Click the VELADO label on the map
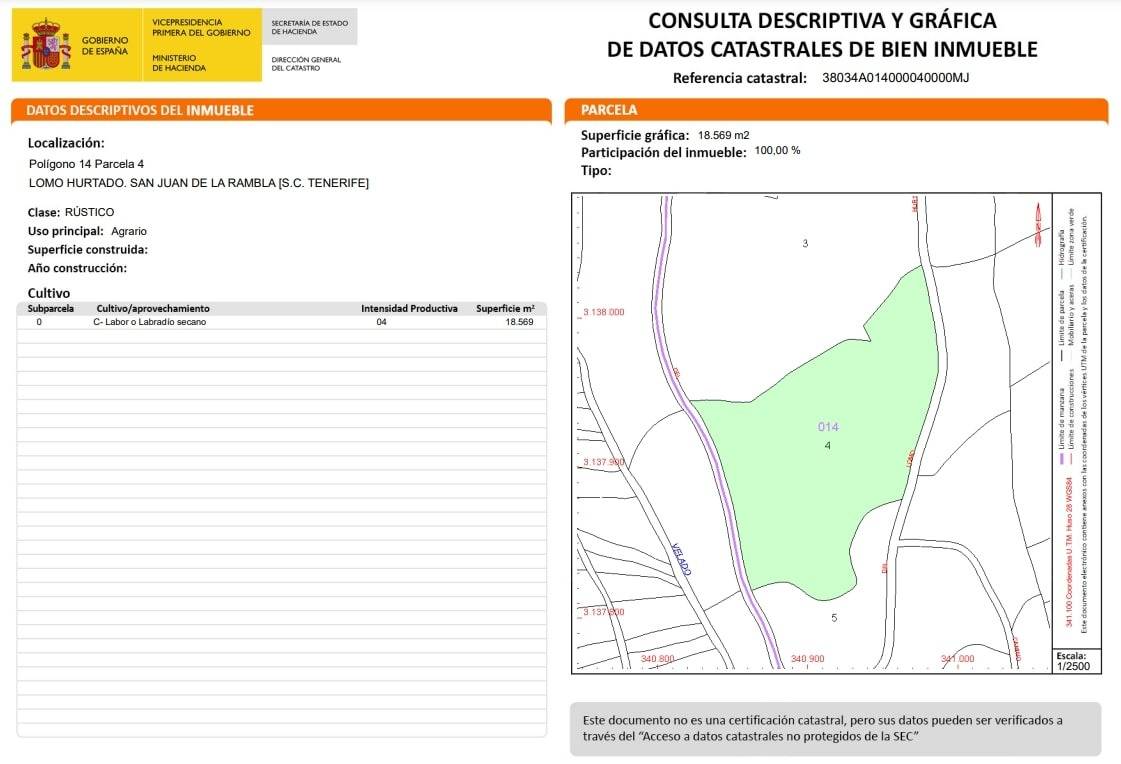 pyautogui.click(x=681, y=559)
